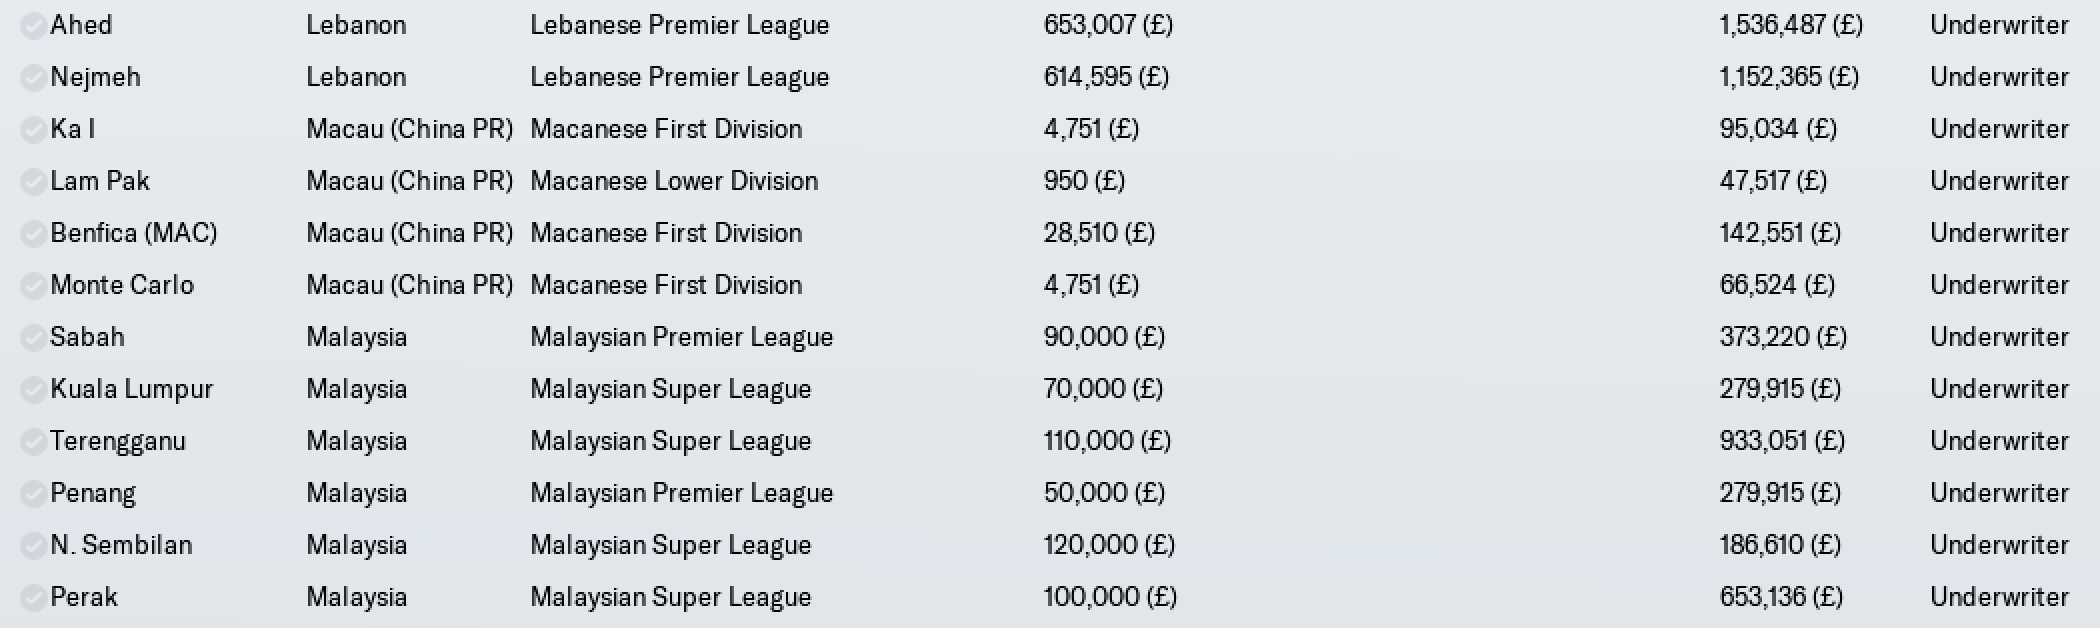Open the Underwriter dropdown for Sabah

[x=1999, y=337]
